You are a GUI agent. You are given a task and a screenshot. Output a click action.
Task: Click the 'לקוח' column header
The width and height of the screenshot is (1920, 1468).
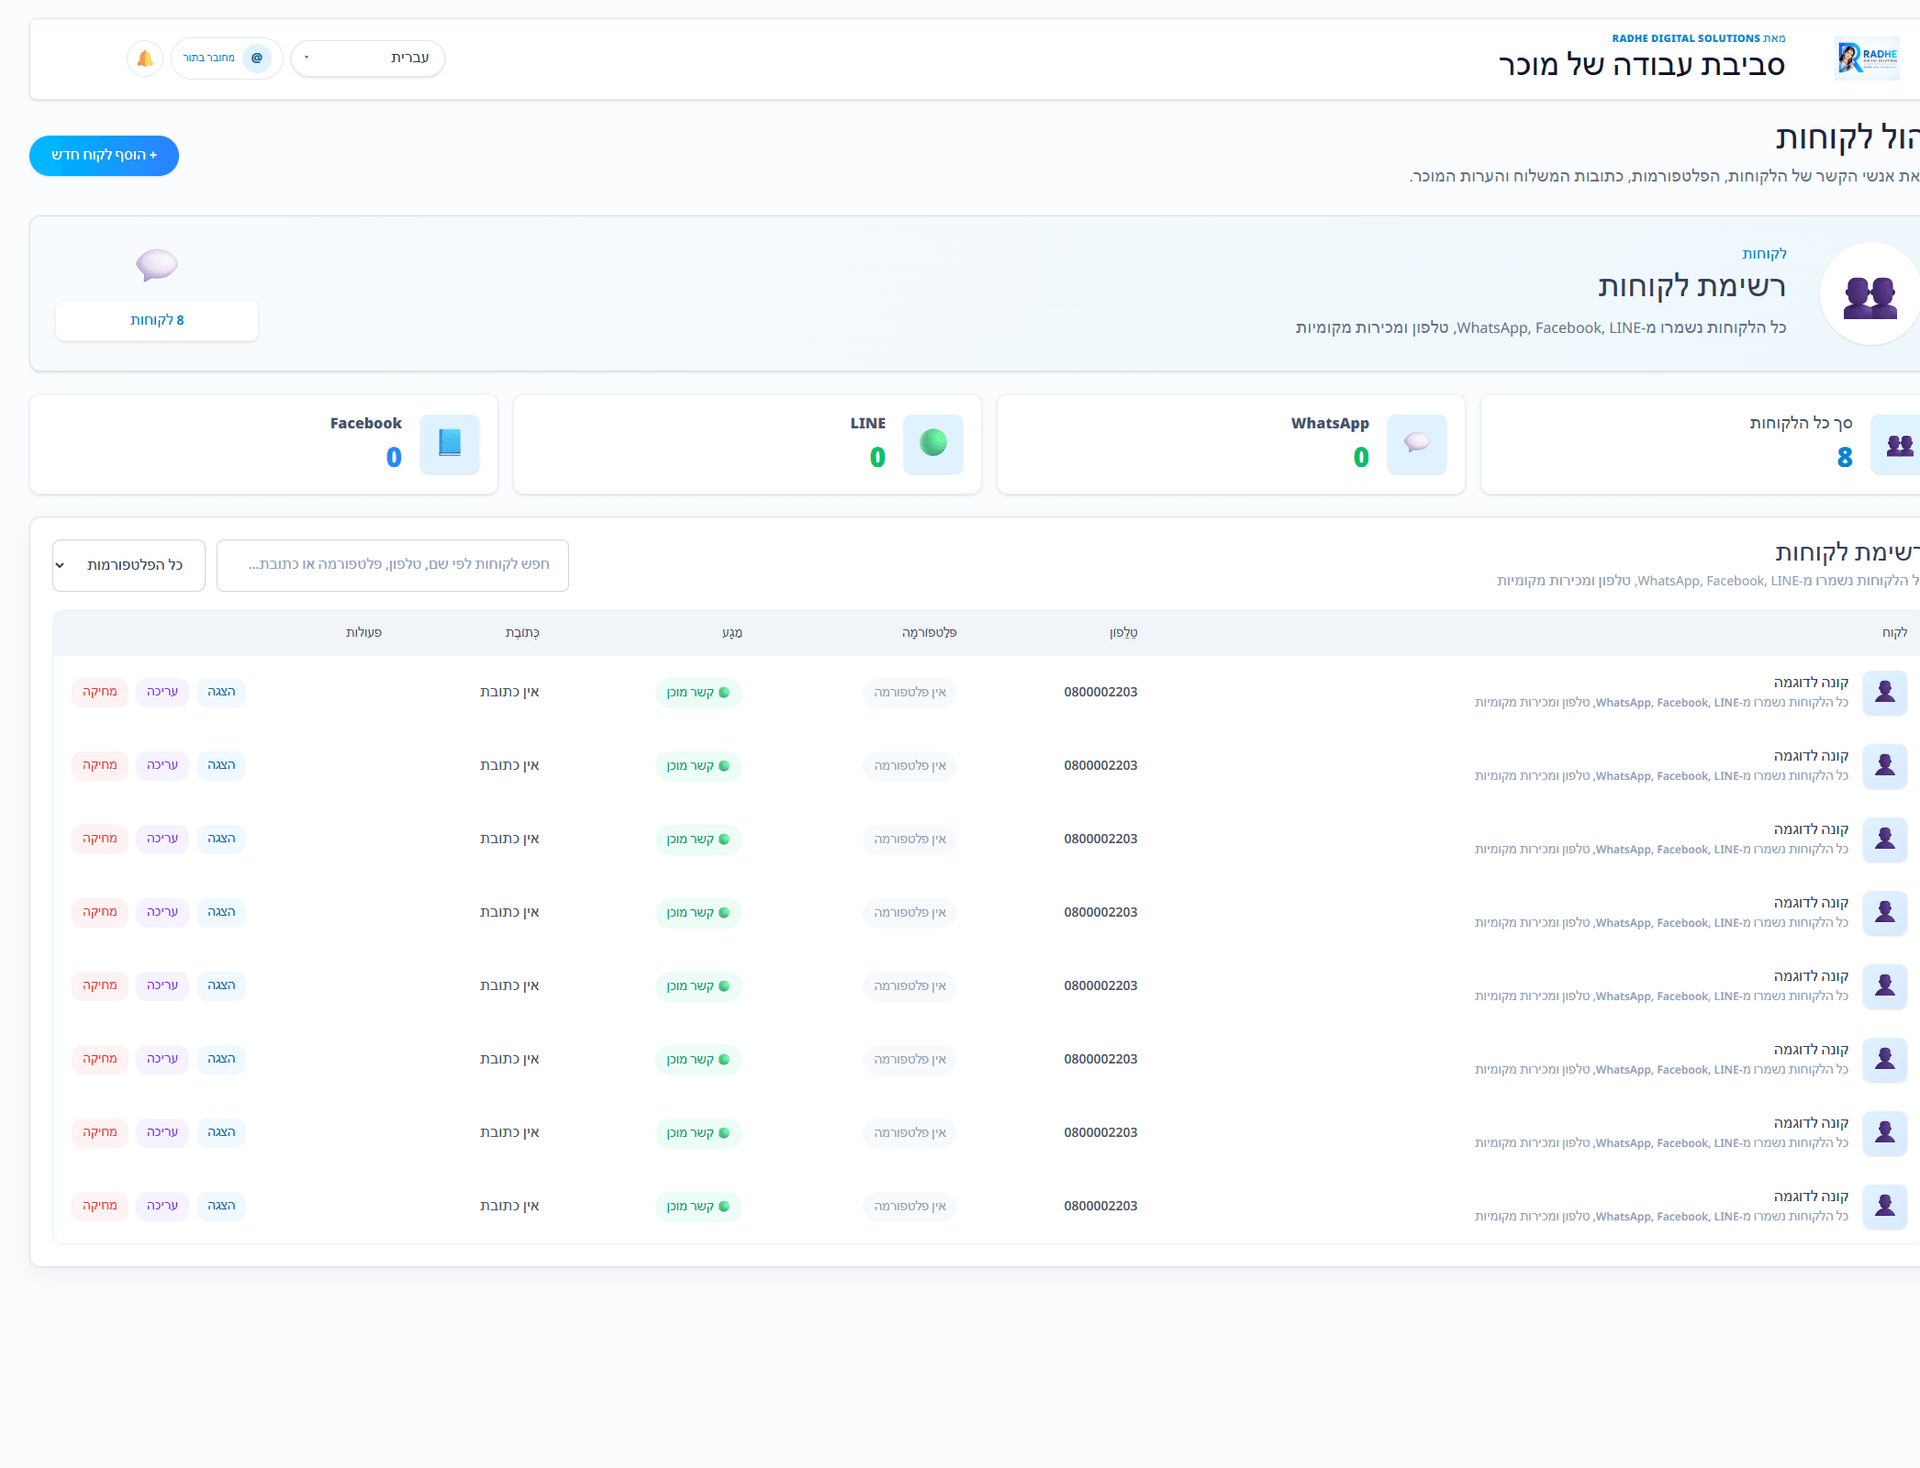click(x=1894, y=633)
